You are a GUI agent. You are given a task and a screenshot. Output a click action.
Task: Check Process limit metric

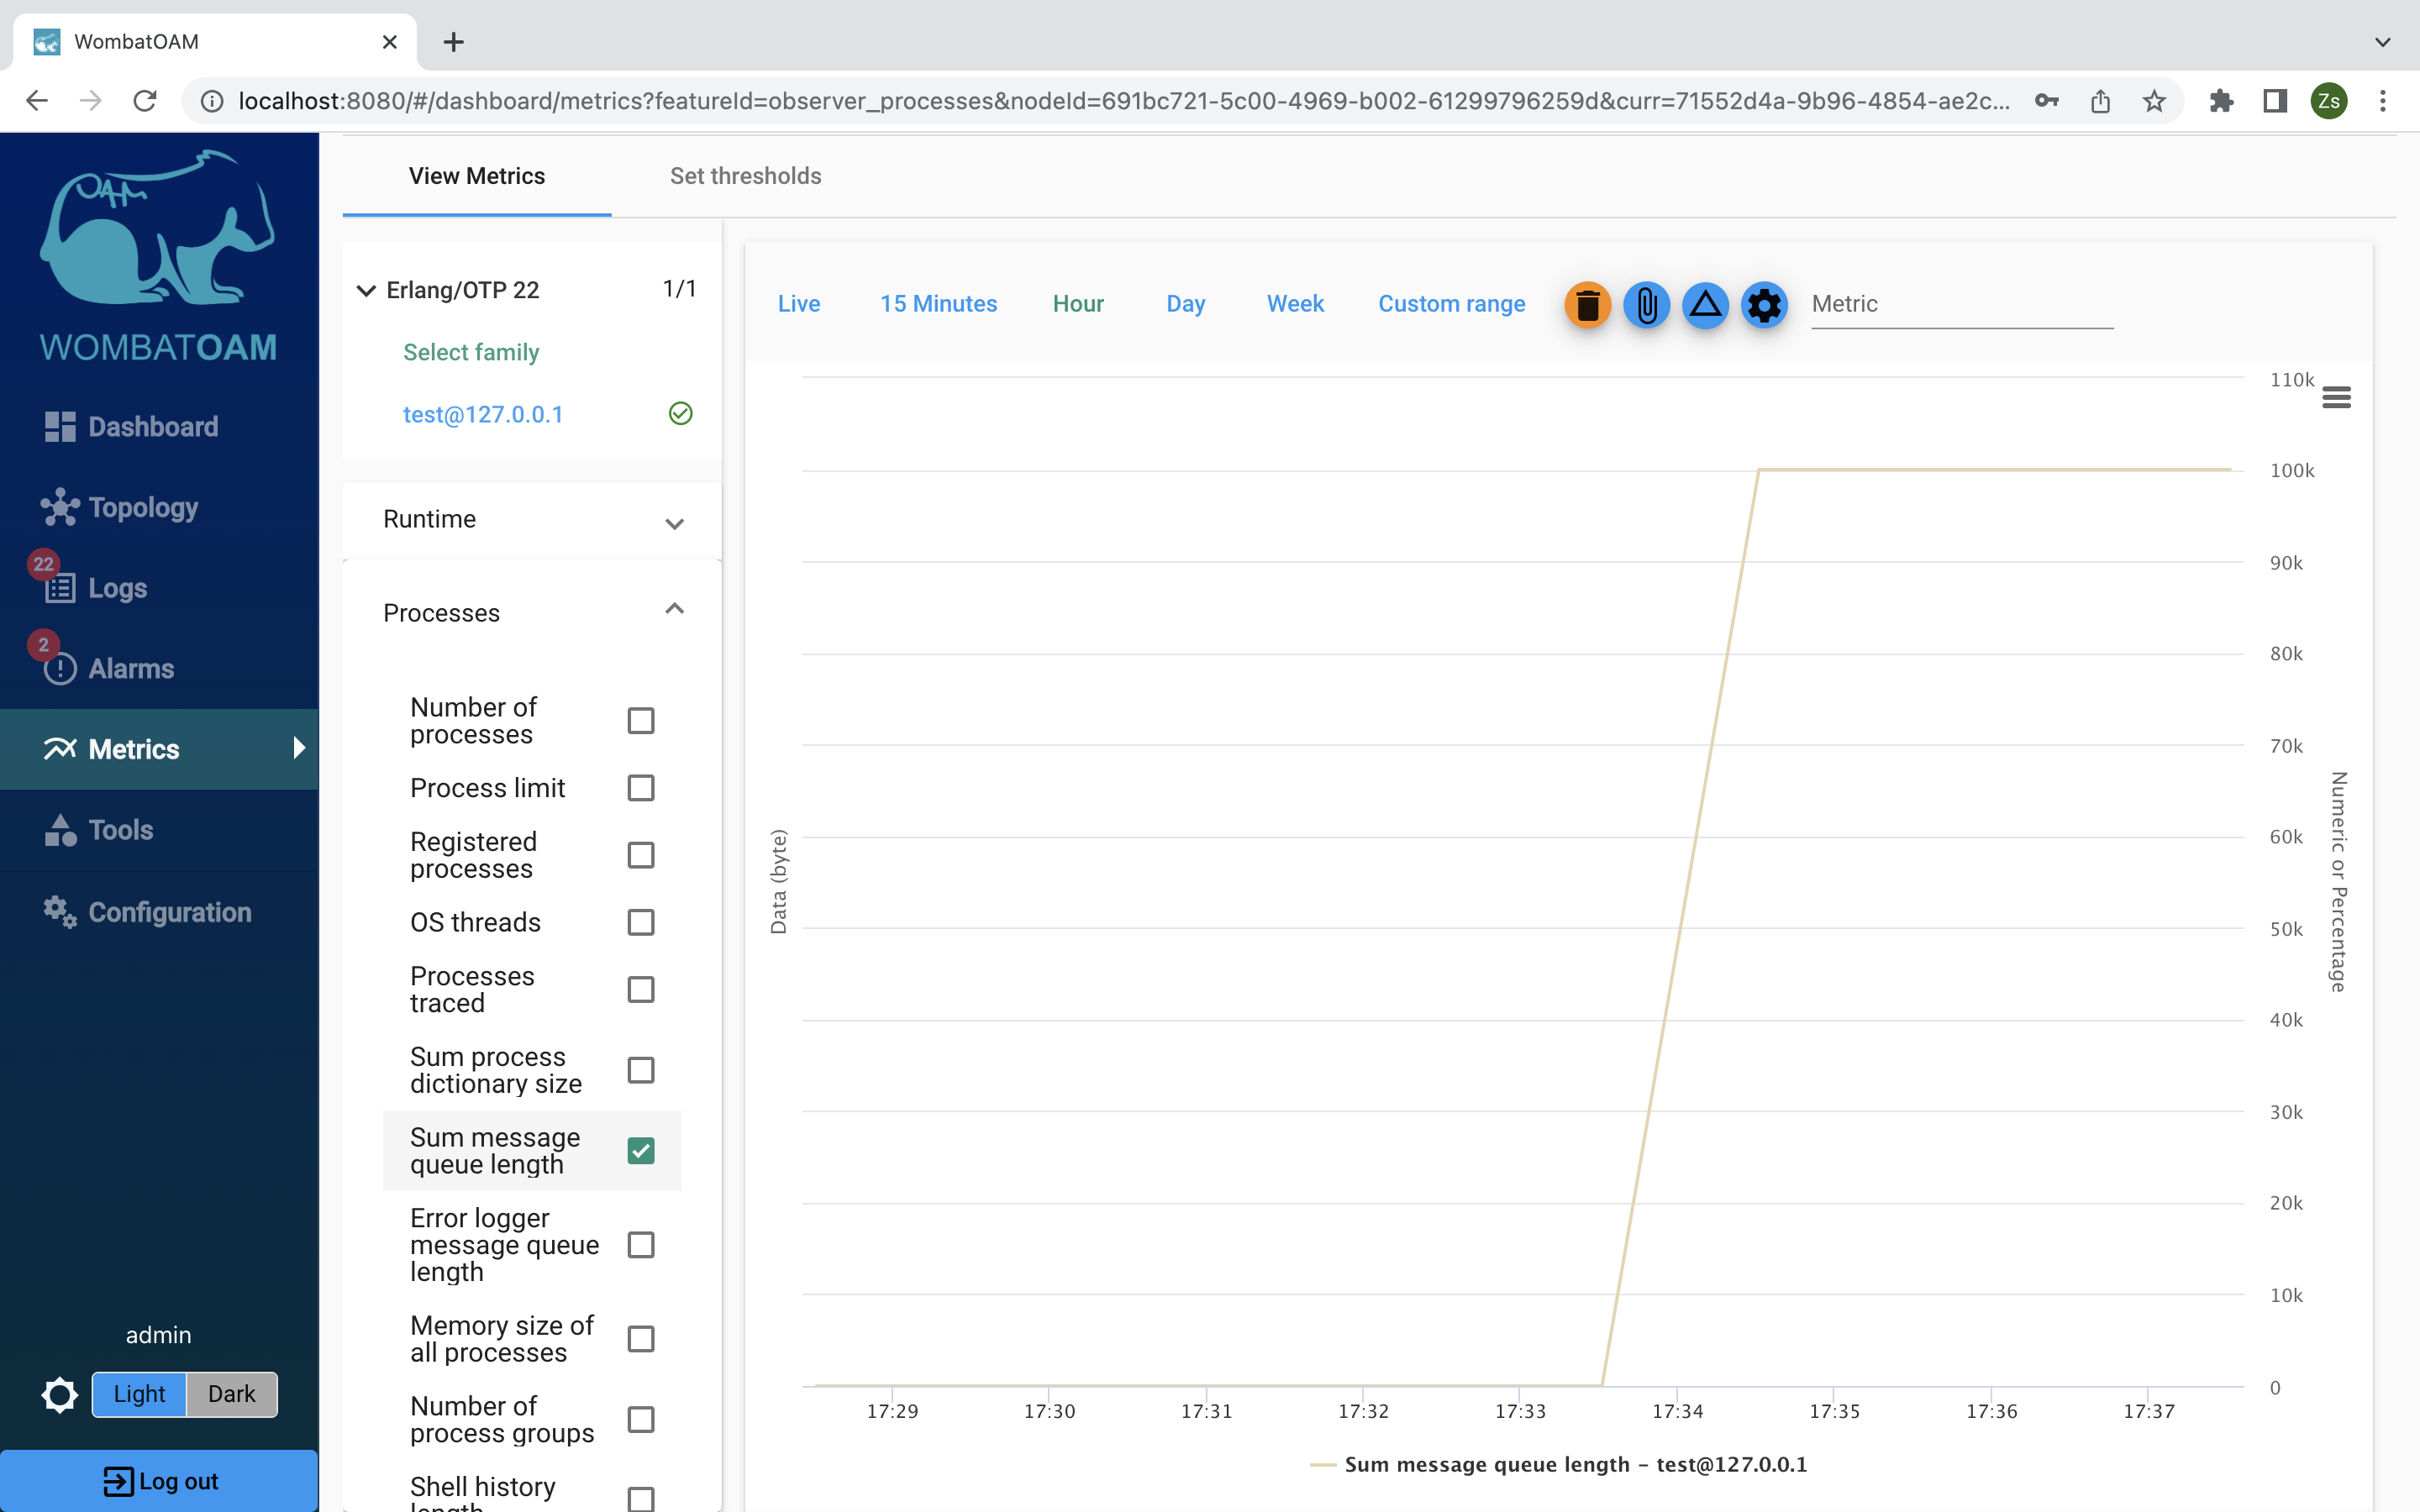(640, 788)
